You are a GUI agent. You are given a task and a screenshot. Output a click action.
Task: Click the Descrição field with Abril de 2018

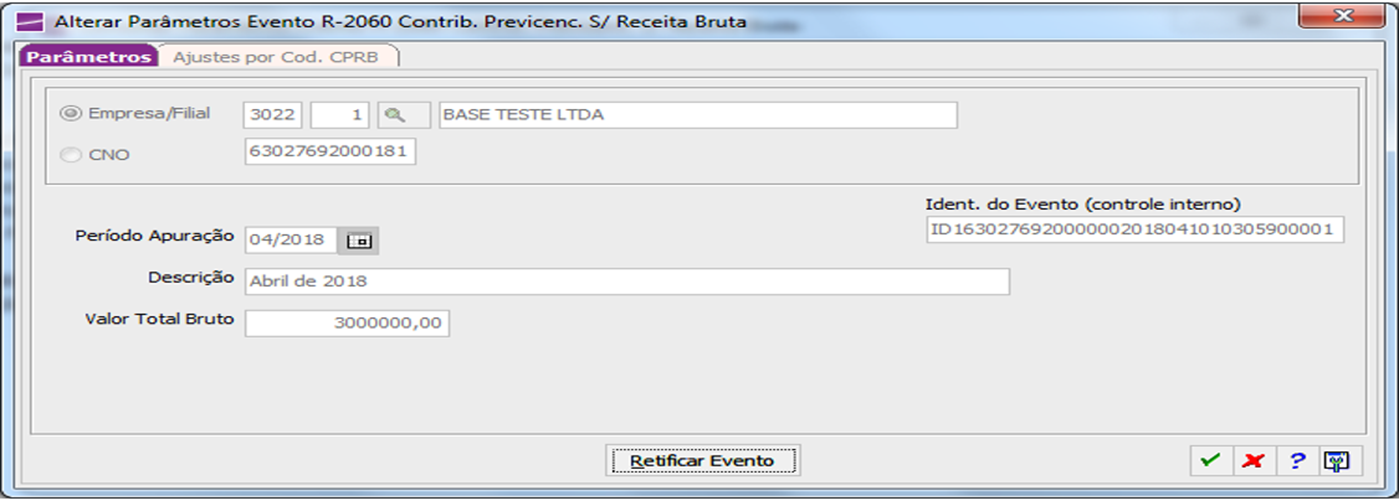coord(627,281)
